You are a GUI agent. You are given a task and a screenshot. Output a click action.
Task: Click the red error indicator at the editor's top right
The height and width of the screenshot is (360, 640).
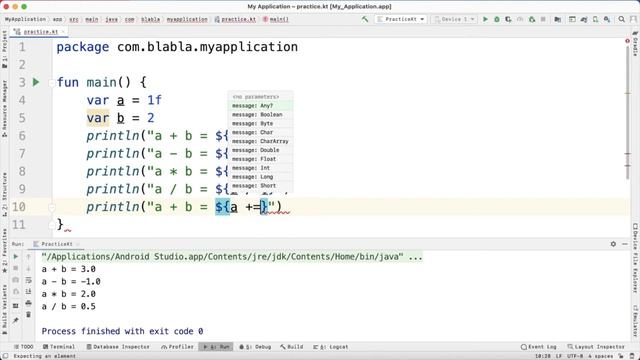(627, 41)
